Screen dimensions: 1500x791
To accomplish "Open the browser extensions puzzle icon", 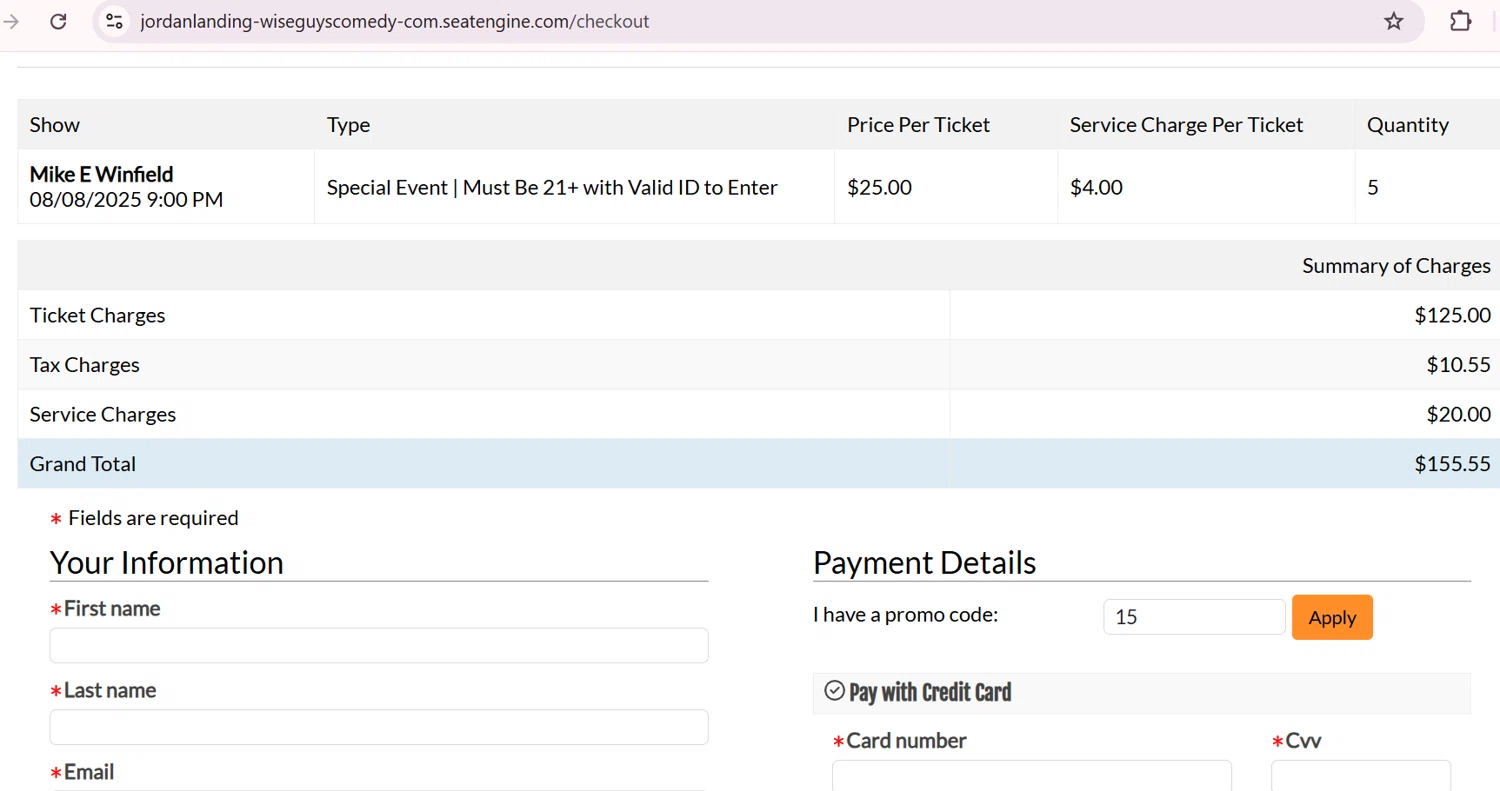I will (x=1461, y=21).
